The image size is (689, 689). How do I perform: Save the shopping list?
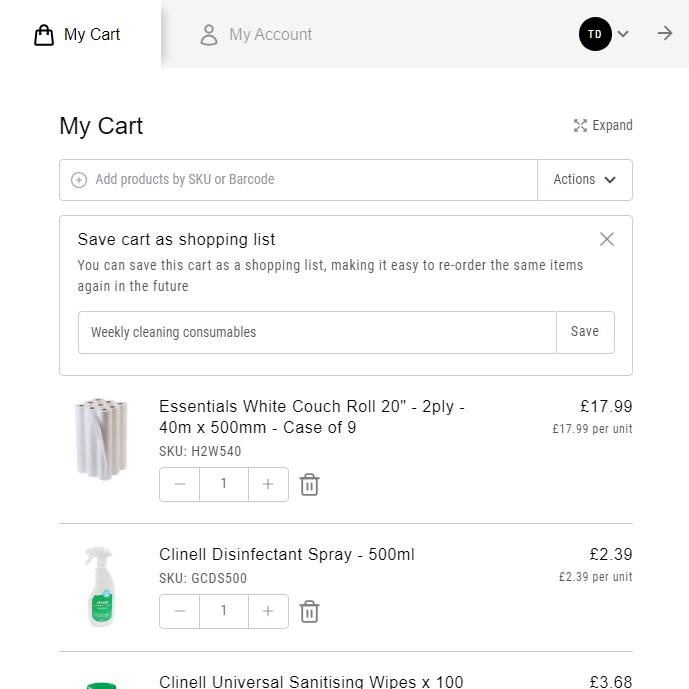pos(585,332)
